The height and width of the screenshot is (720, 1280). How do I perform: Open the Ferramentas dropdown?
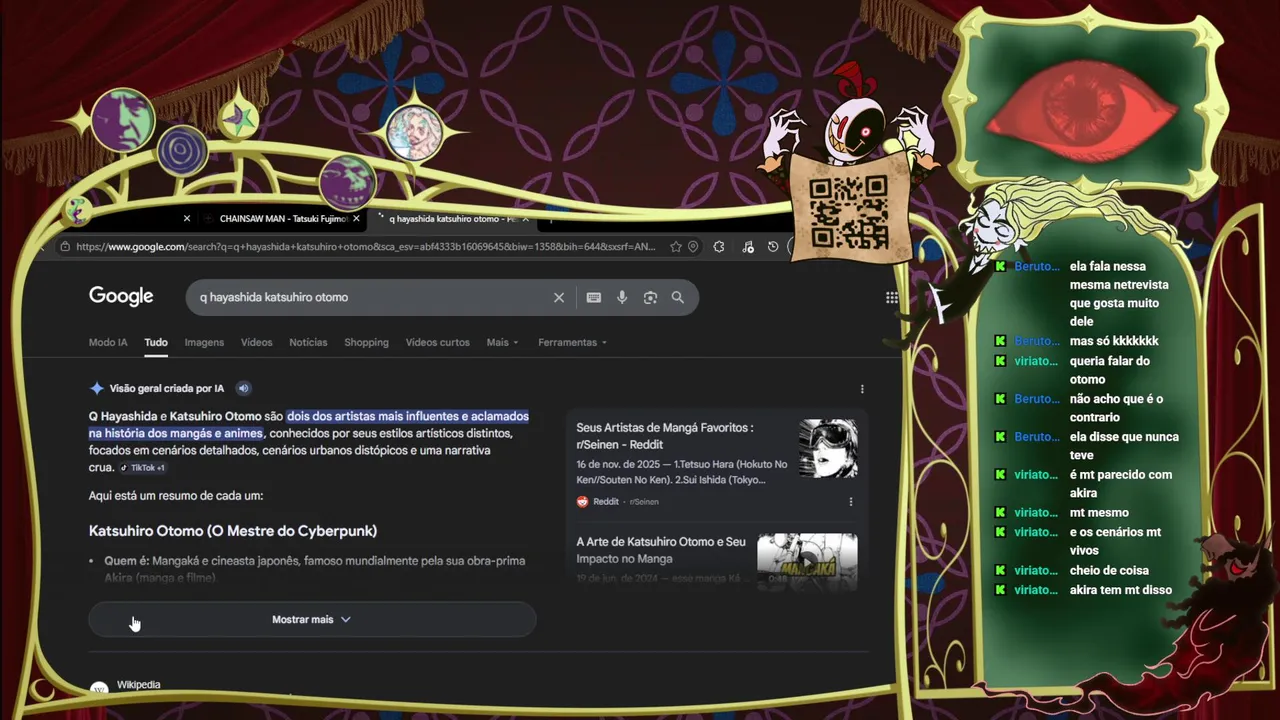click(x=573, y=342)
